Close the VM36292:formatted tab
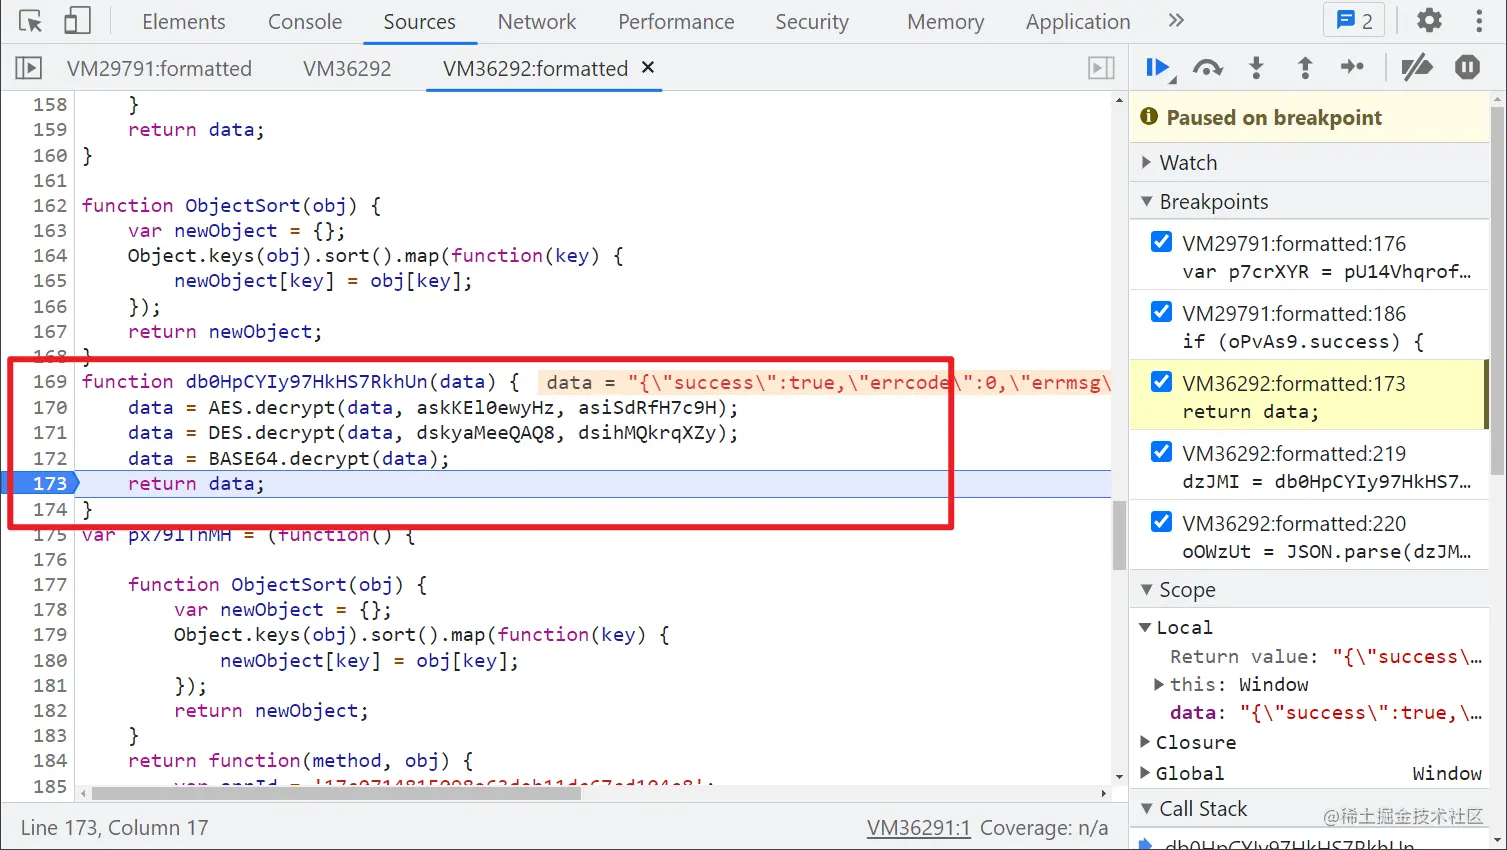 click(648, 67)
